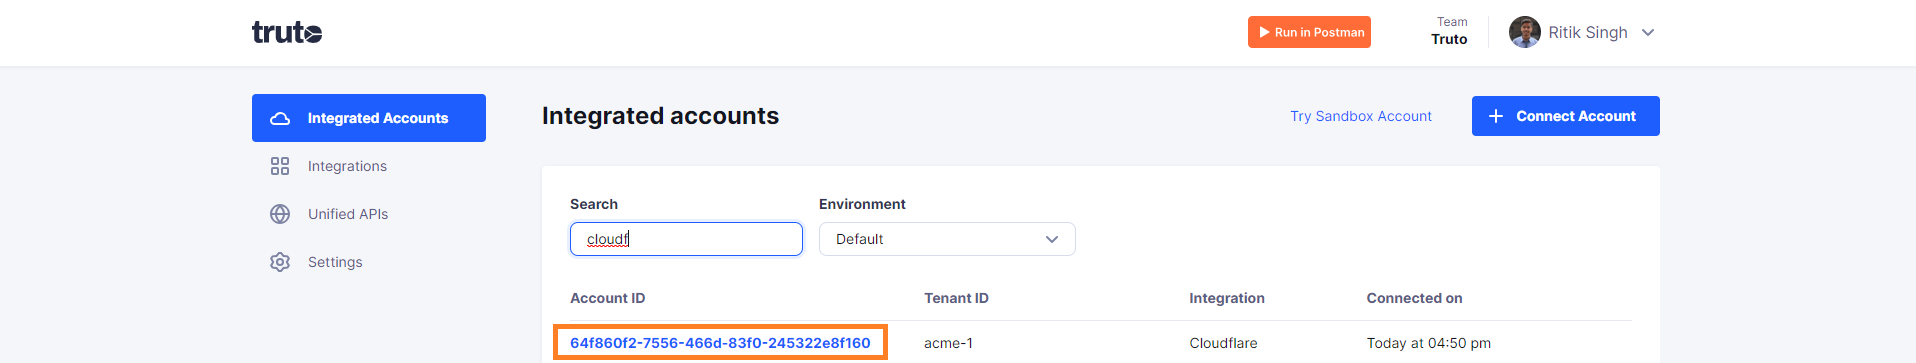
Task: Click the Environment dropdown chevron arrow
Action: tap(1051, 239)
